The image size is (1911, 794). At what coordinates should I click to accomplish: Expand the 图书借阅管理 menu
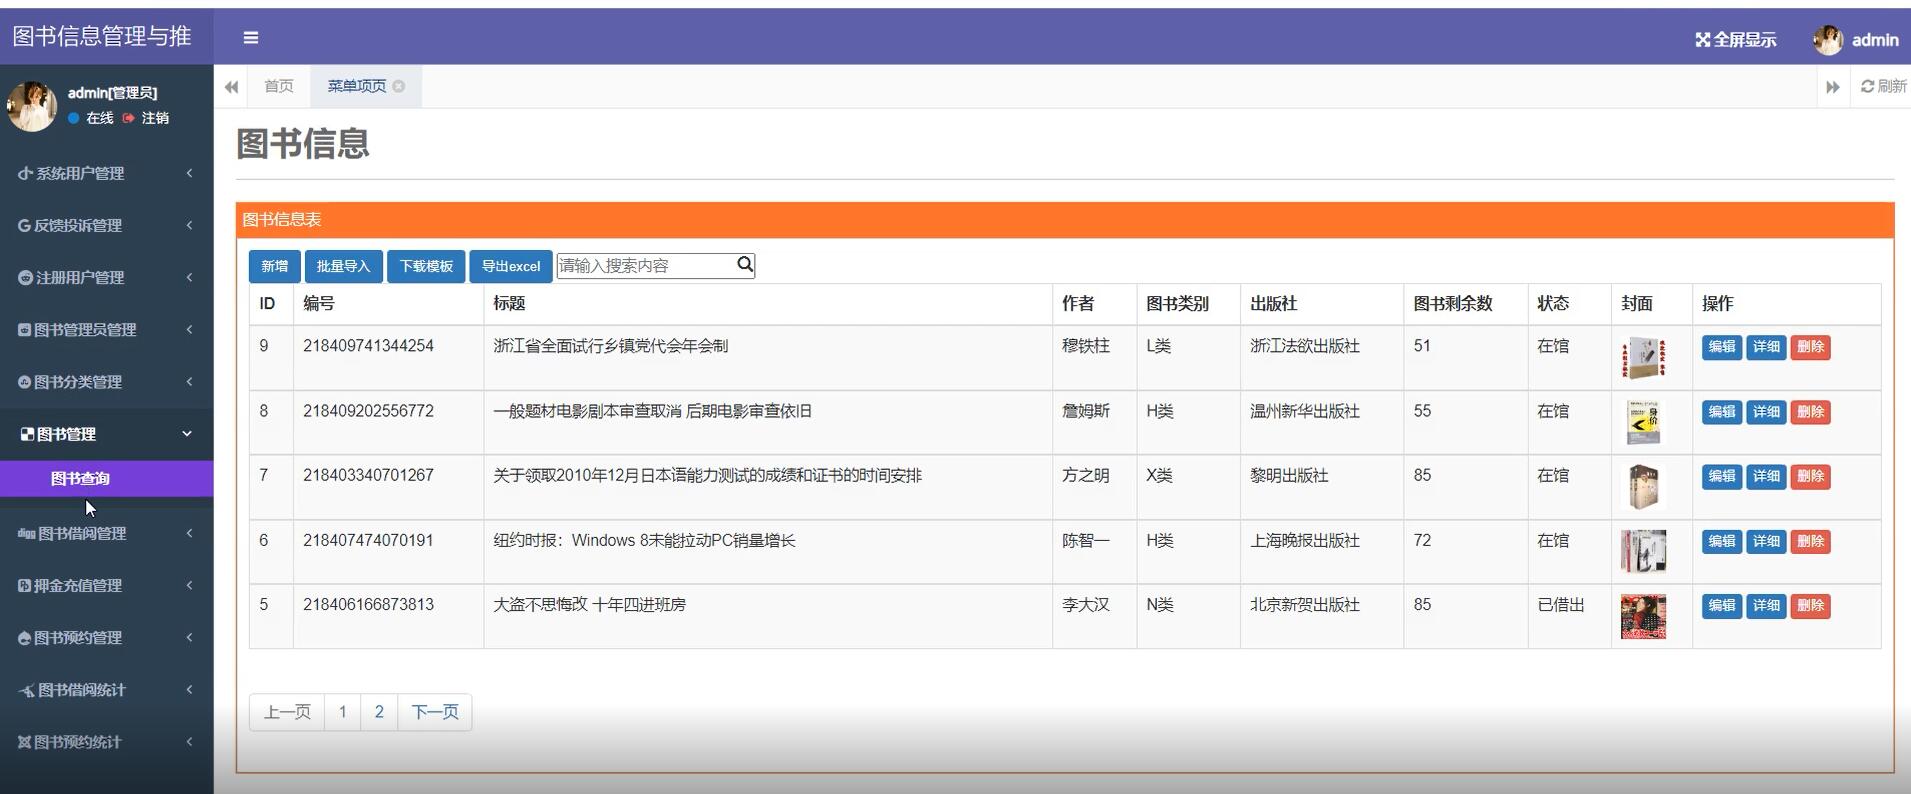click(x=106, y=533)
